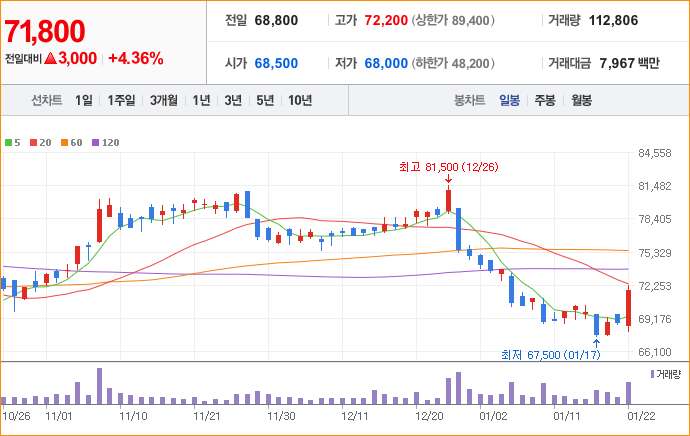Screen dimensions: 690x436
Task: Click the 11/10 date axis label
Action: coord(133,416)
